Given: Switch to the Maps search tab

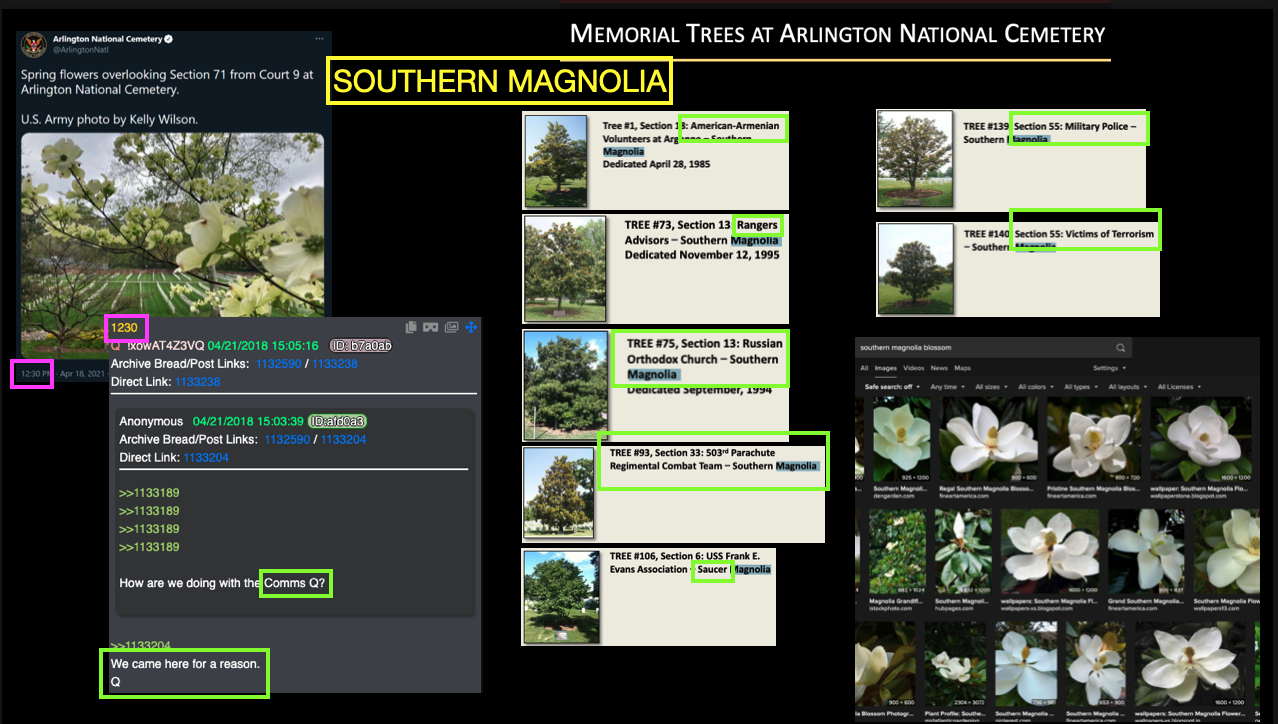Looking at the screenshot, I should pos(963,368).
